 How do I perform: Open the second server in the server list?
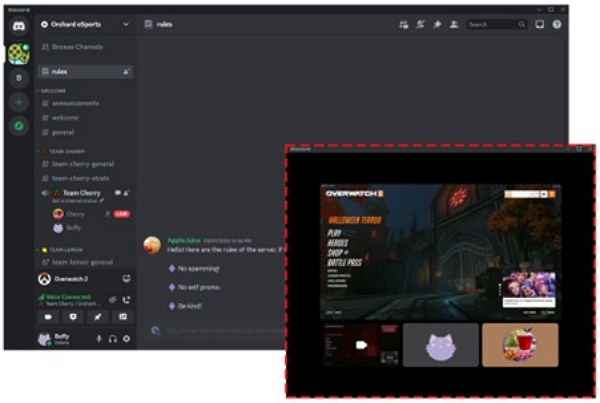point(18,78)
